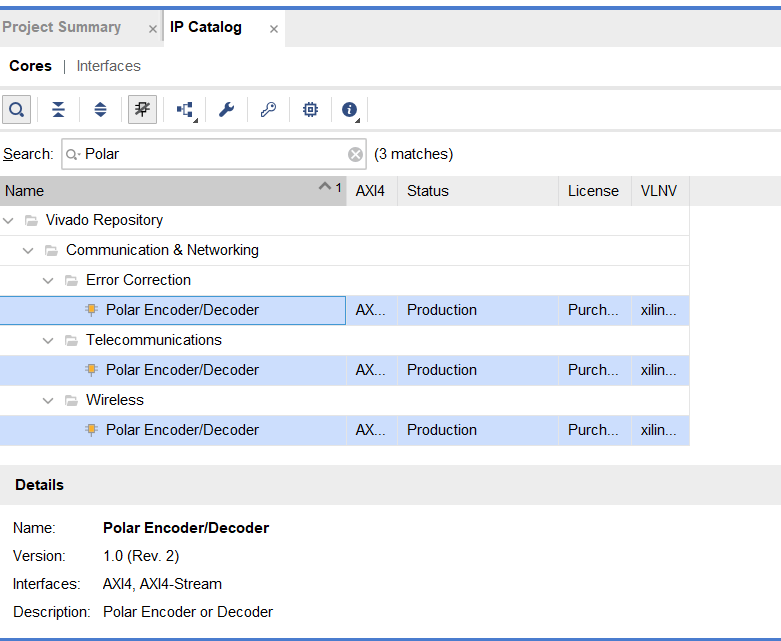
Task: Click inside the Search input field
Action: (x=210, y=154)
